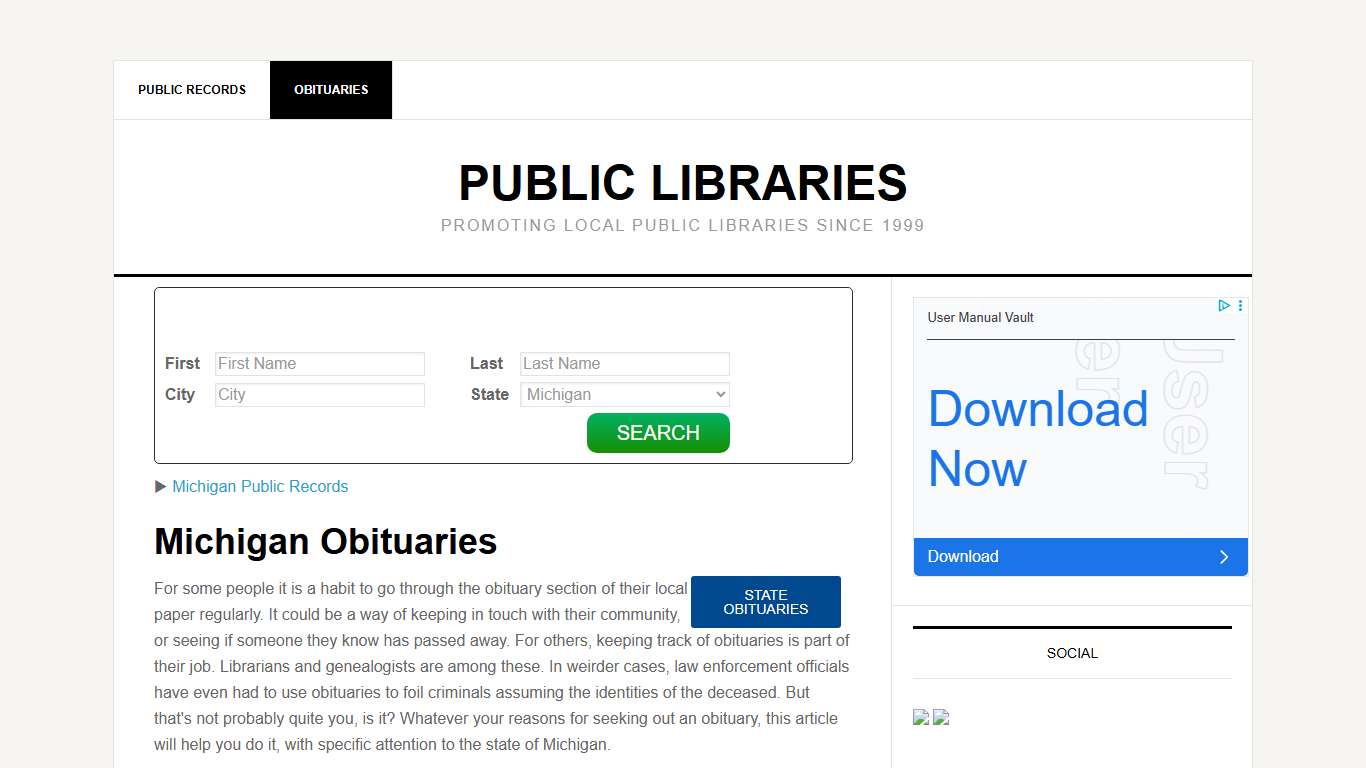Switch to the Obituaries tab
This screenshot has width=1366, height=768.
point(331,90)
